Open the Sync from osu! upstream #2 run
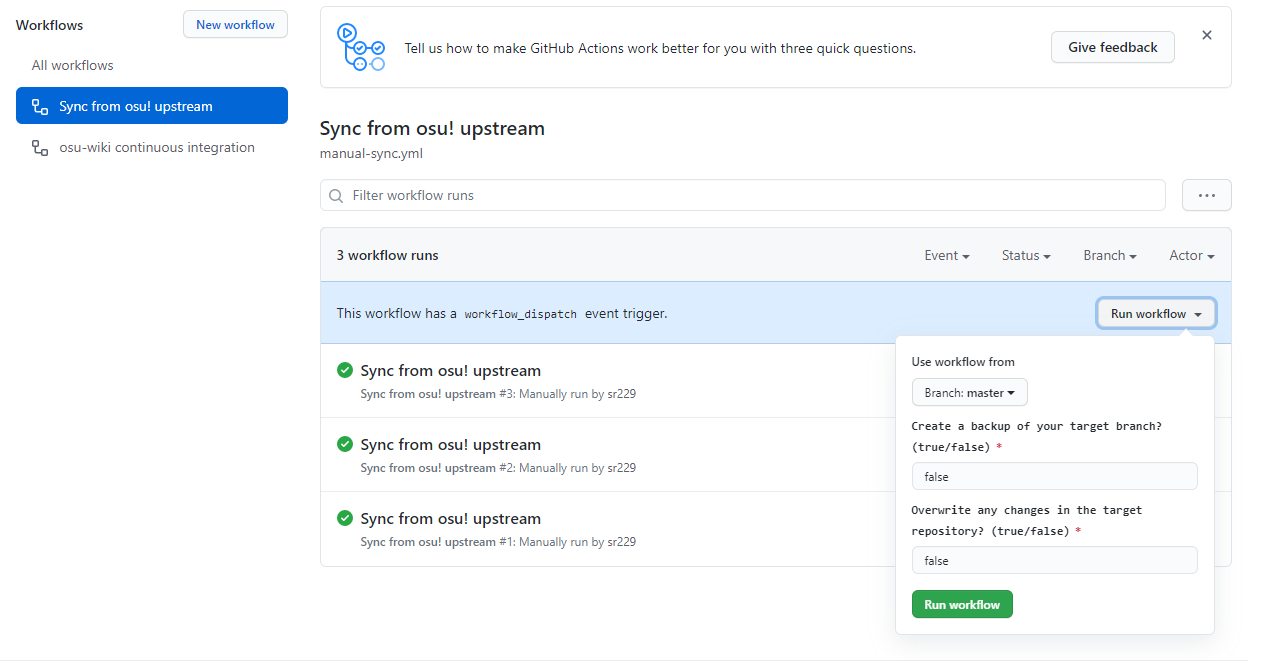 [x=450, y=444]
